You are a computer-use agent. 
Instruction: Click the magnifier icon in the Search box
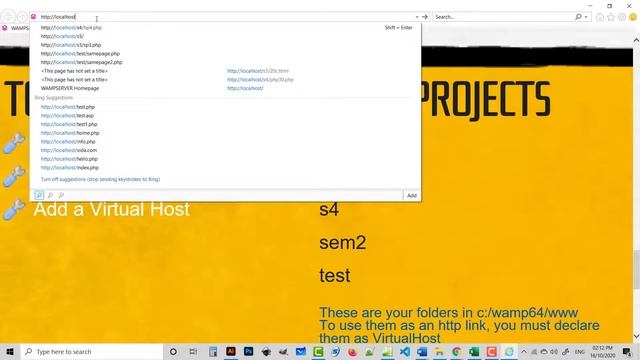[x=578, y=17]
